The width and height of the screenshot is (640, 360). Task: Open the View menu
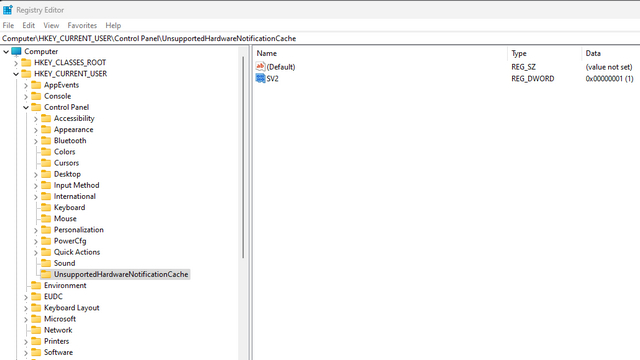point(51,25)
